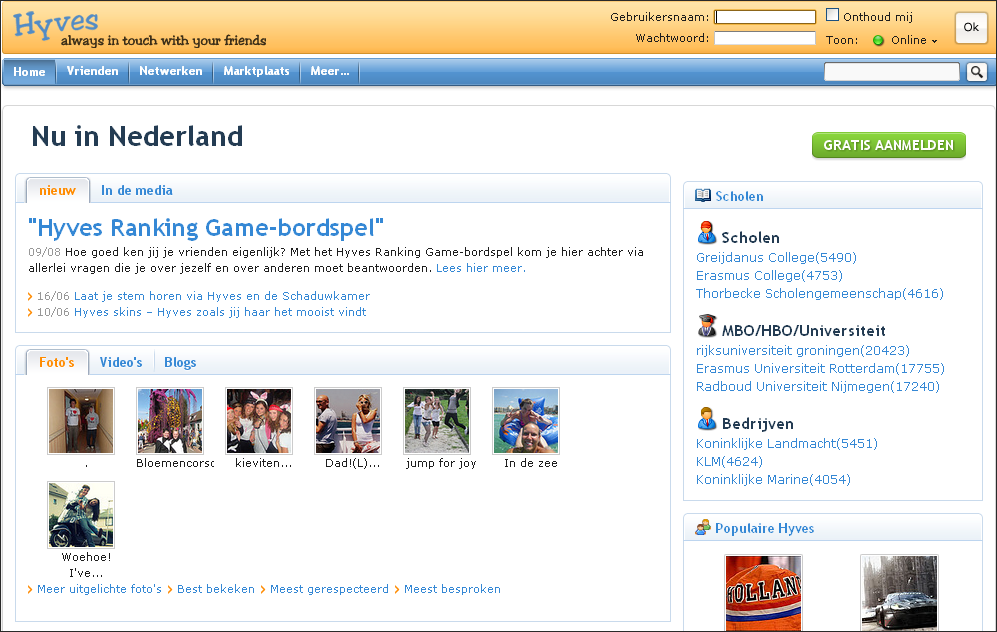Click the Ok login button
Viewport: 997px width, 632px height.
coord(971,27)
